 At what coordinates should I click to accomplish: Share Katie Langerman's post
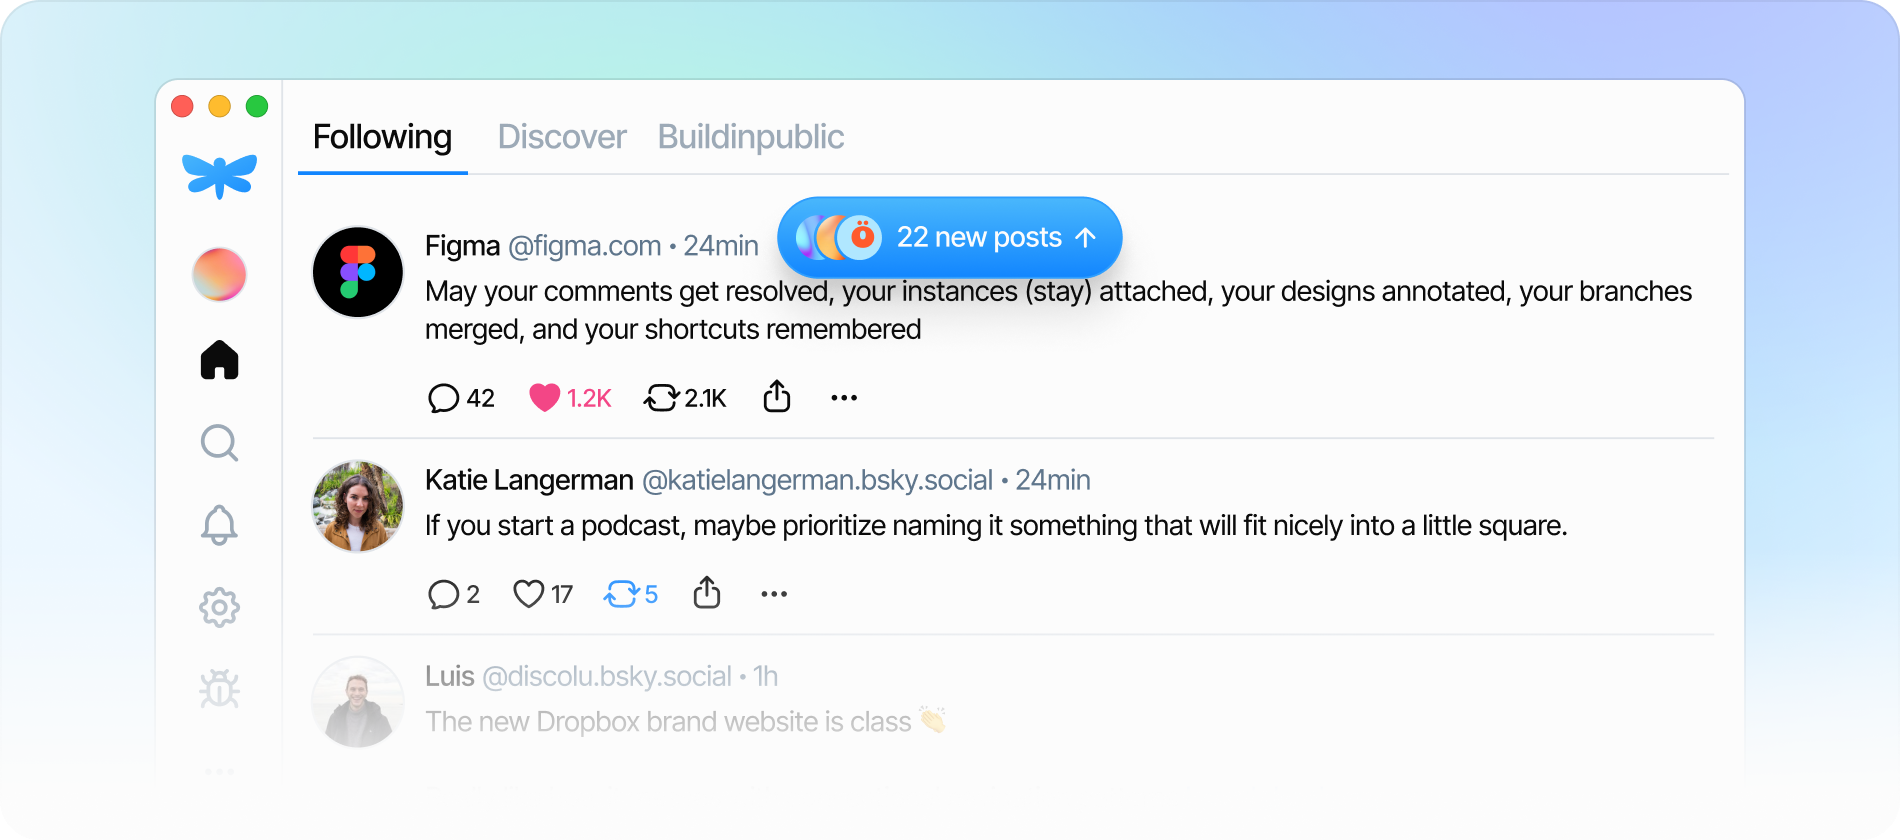(x=707, y=593)
